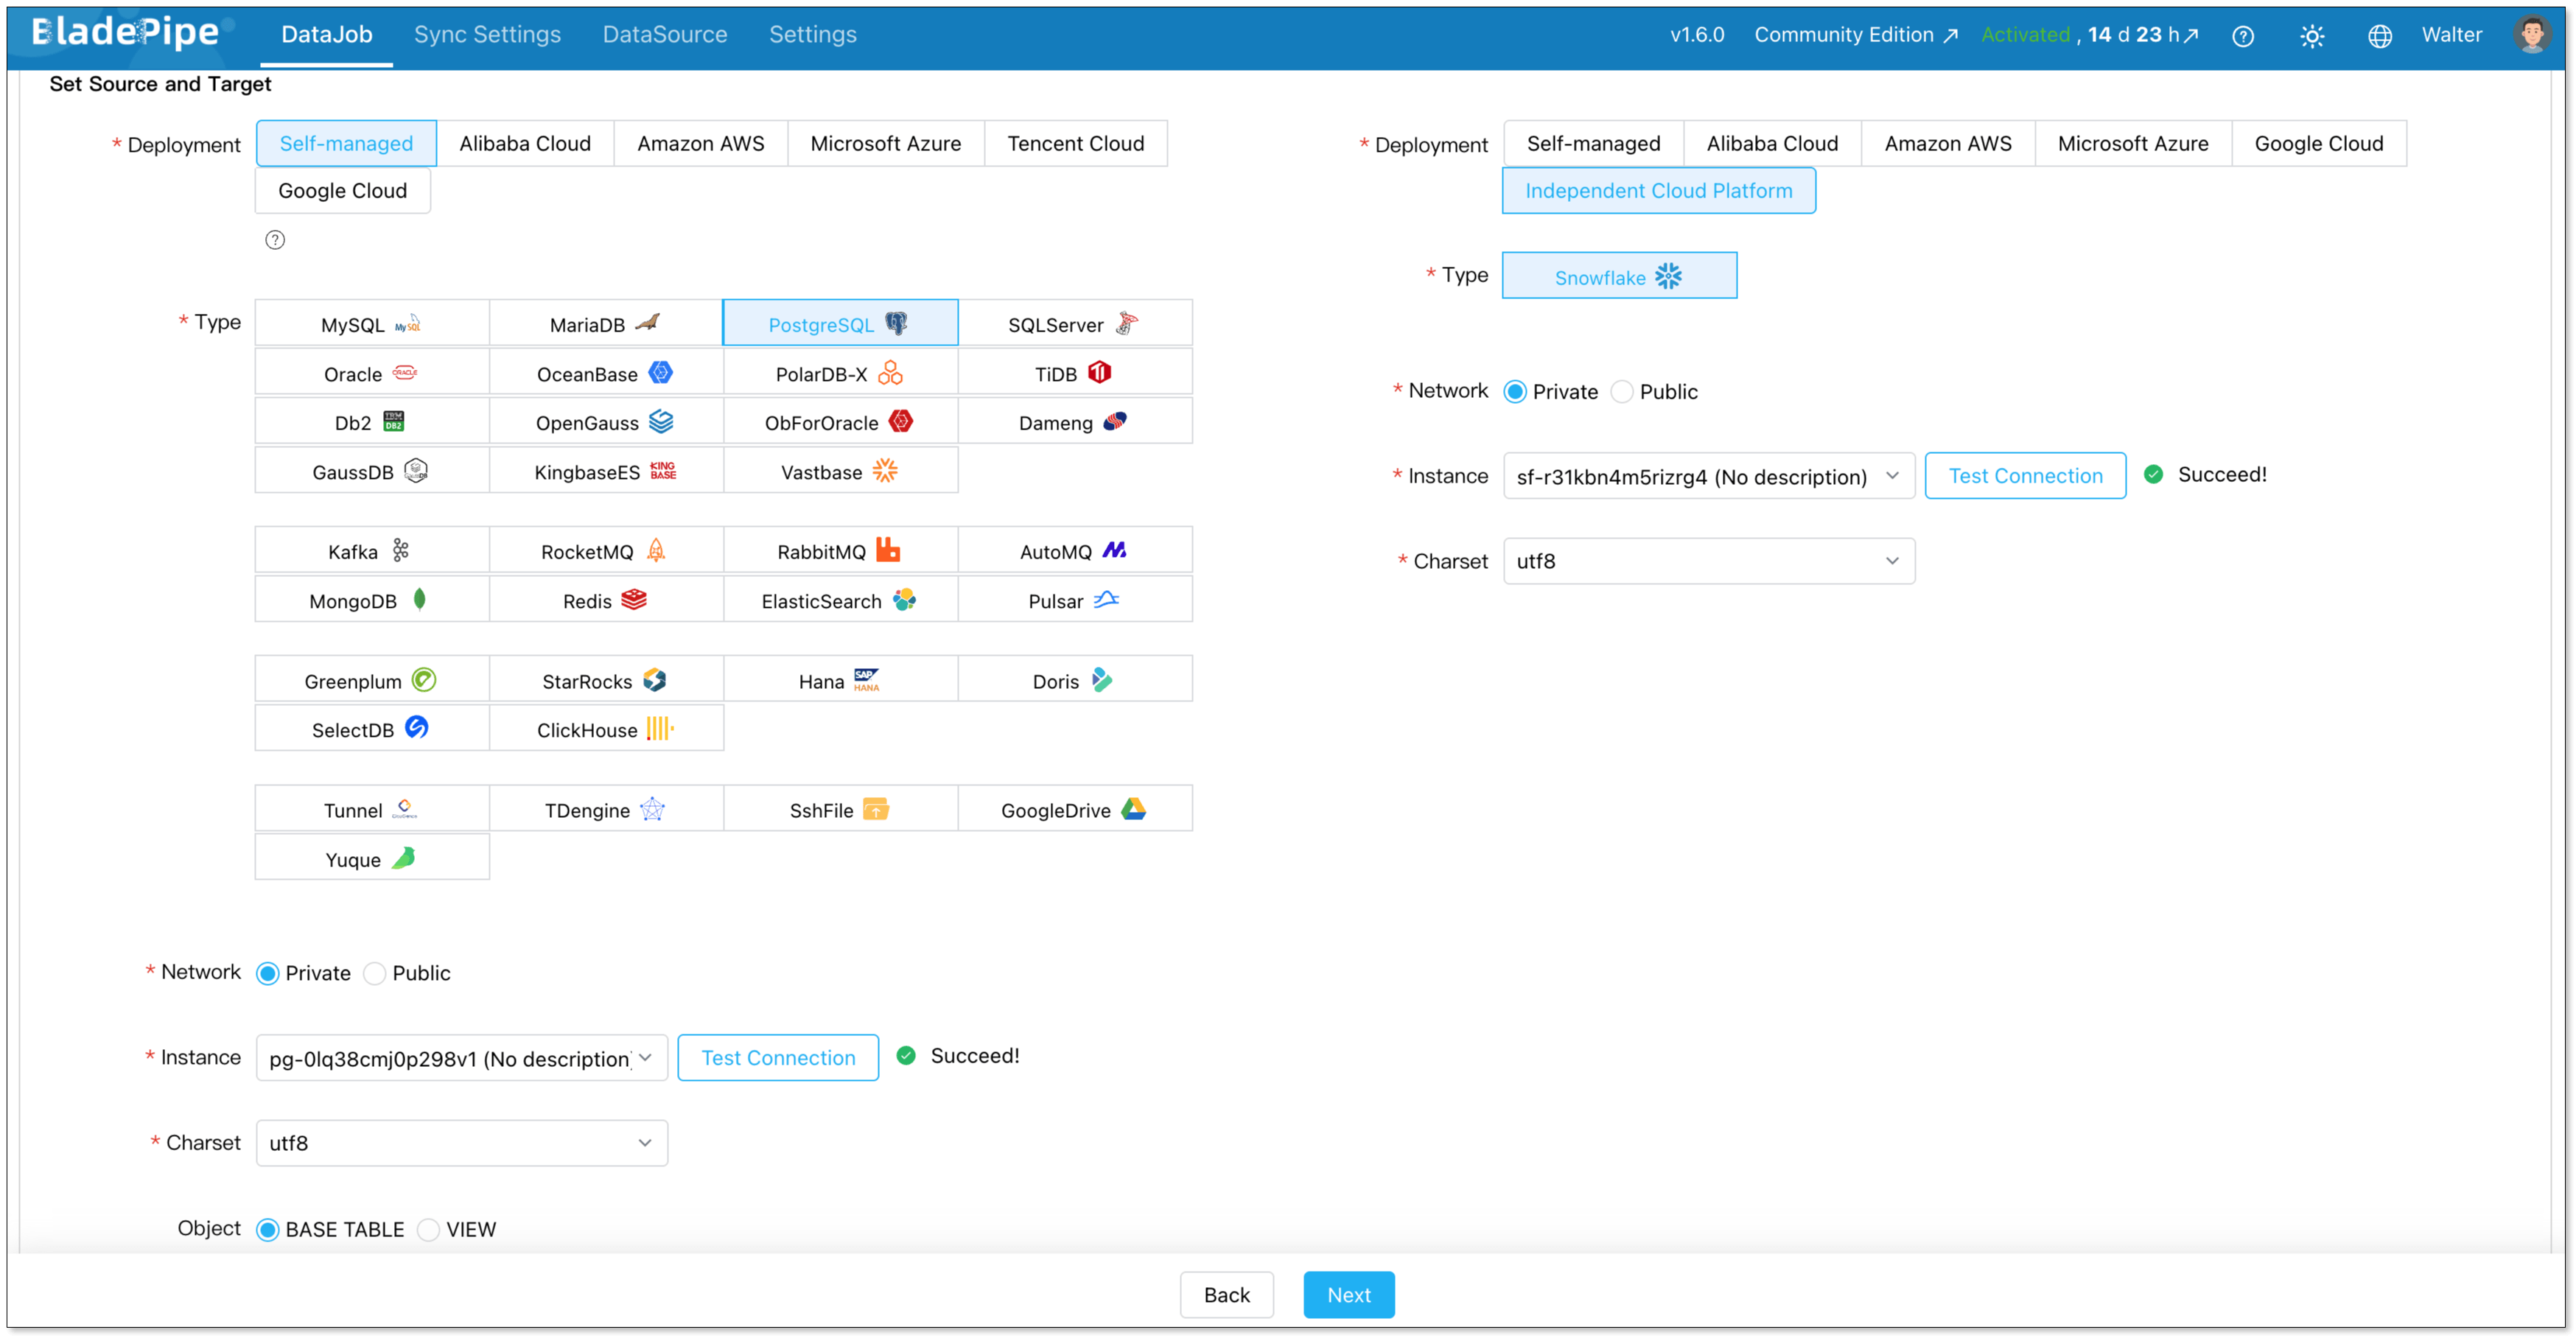Choose RabbitMQ type
Image resolution: width=2576 pixels, height=1338 pixels.
pos(840,551)
